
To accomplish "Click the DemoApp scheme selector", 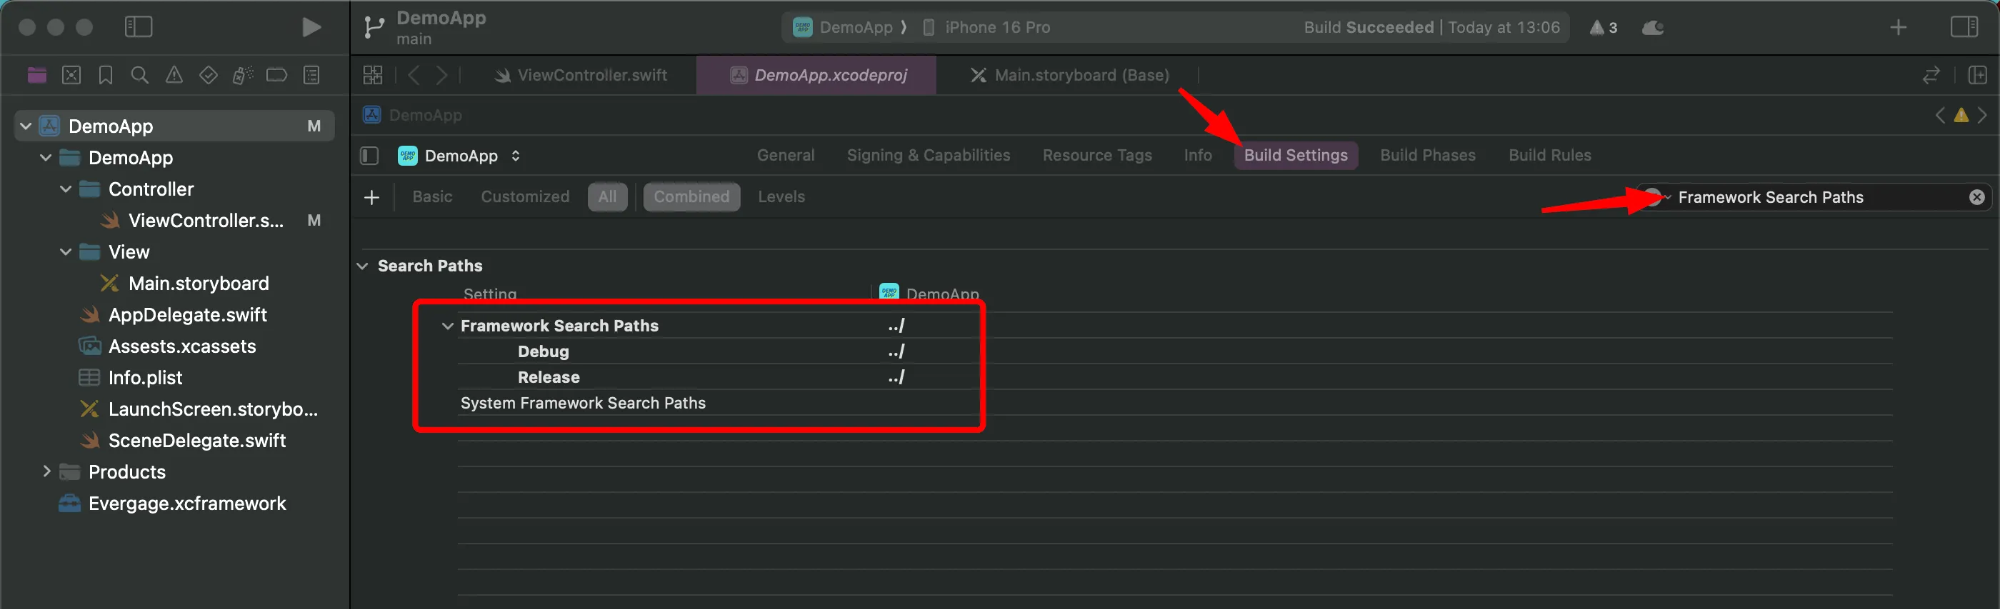I will click(x=842, y=27).
